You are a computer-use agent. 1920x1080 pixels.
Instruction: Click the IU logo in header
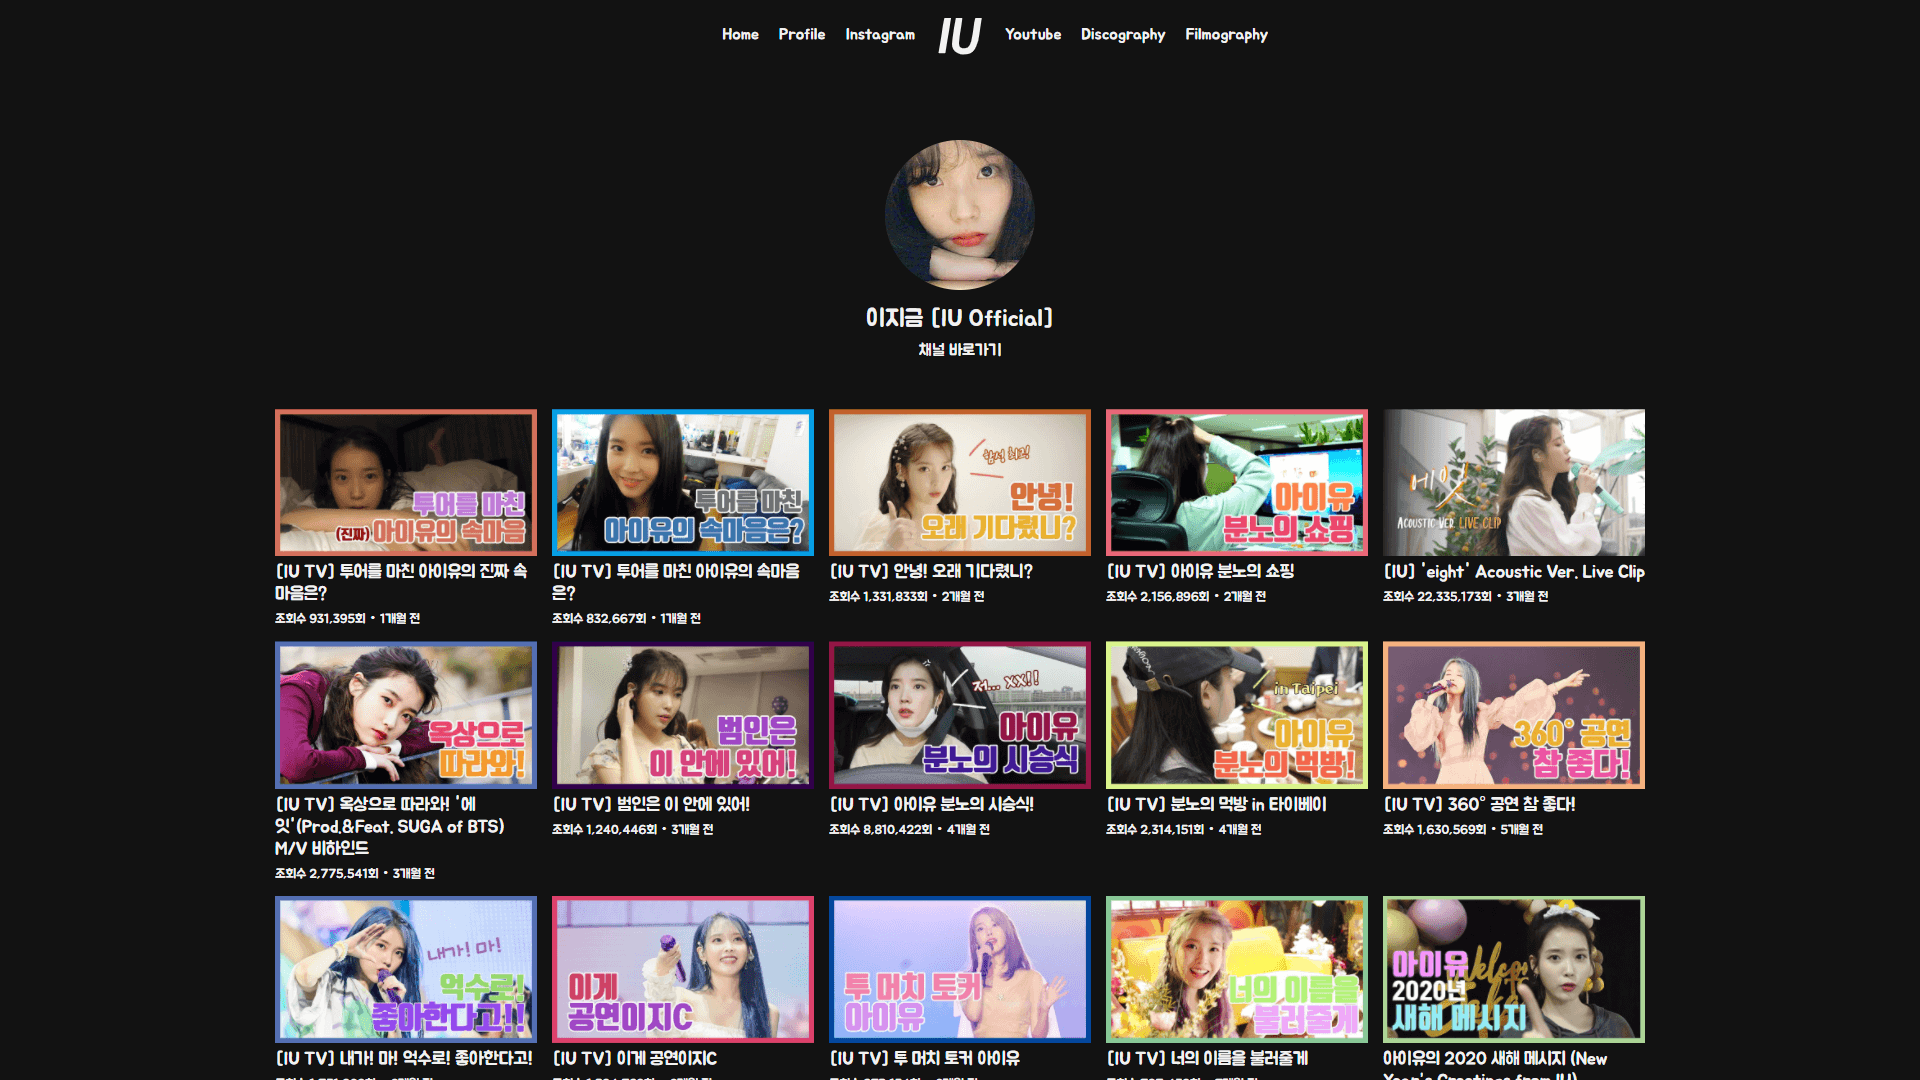959,36
